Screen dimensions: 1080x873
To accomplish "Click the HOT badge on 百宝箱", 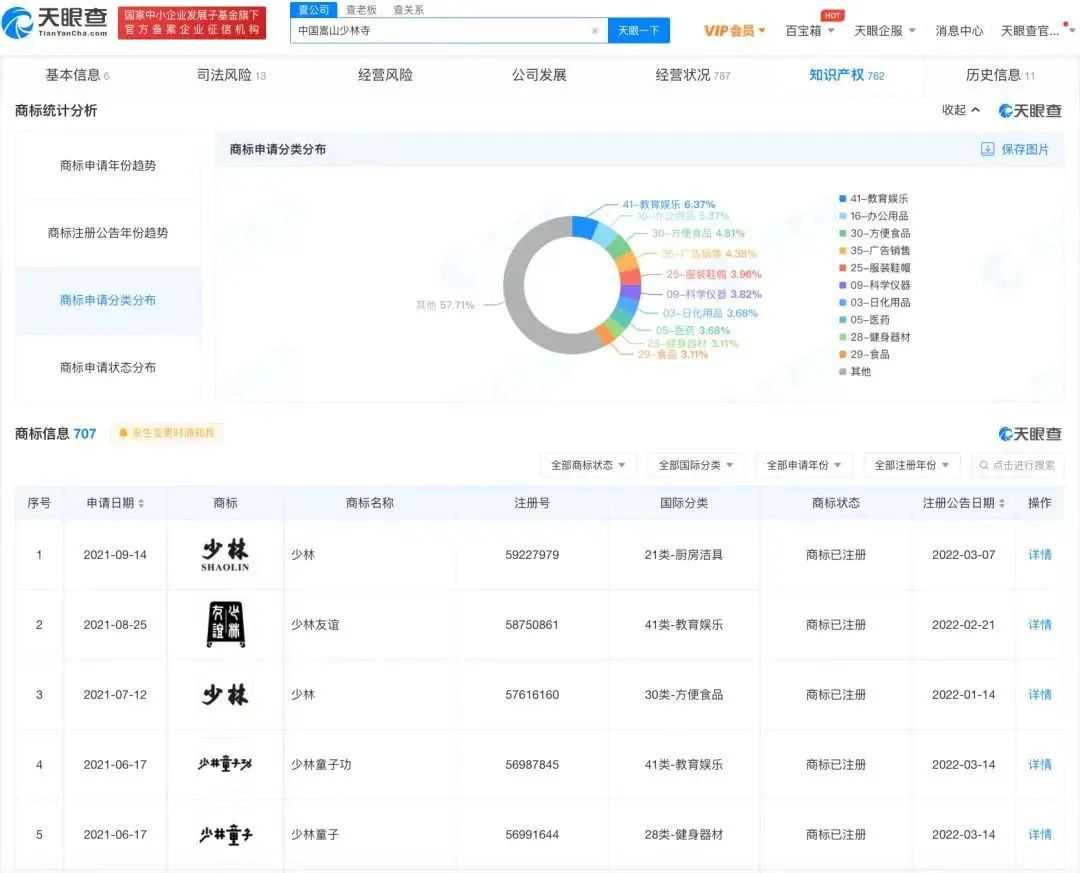I will click(829, 15).
